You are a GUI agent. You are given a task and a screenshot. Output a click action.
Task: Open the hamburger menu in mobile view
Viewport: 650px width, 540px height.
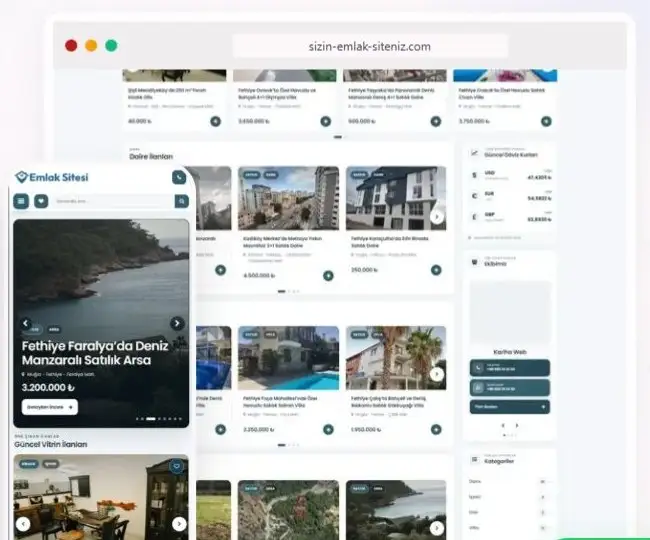point(21,201)
